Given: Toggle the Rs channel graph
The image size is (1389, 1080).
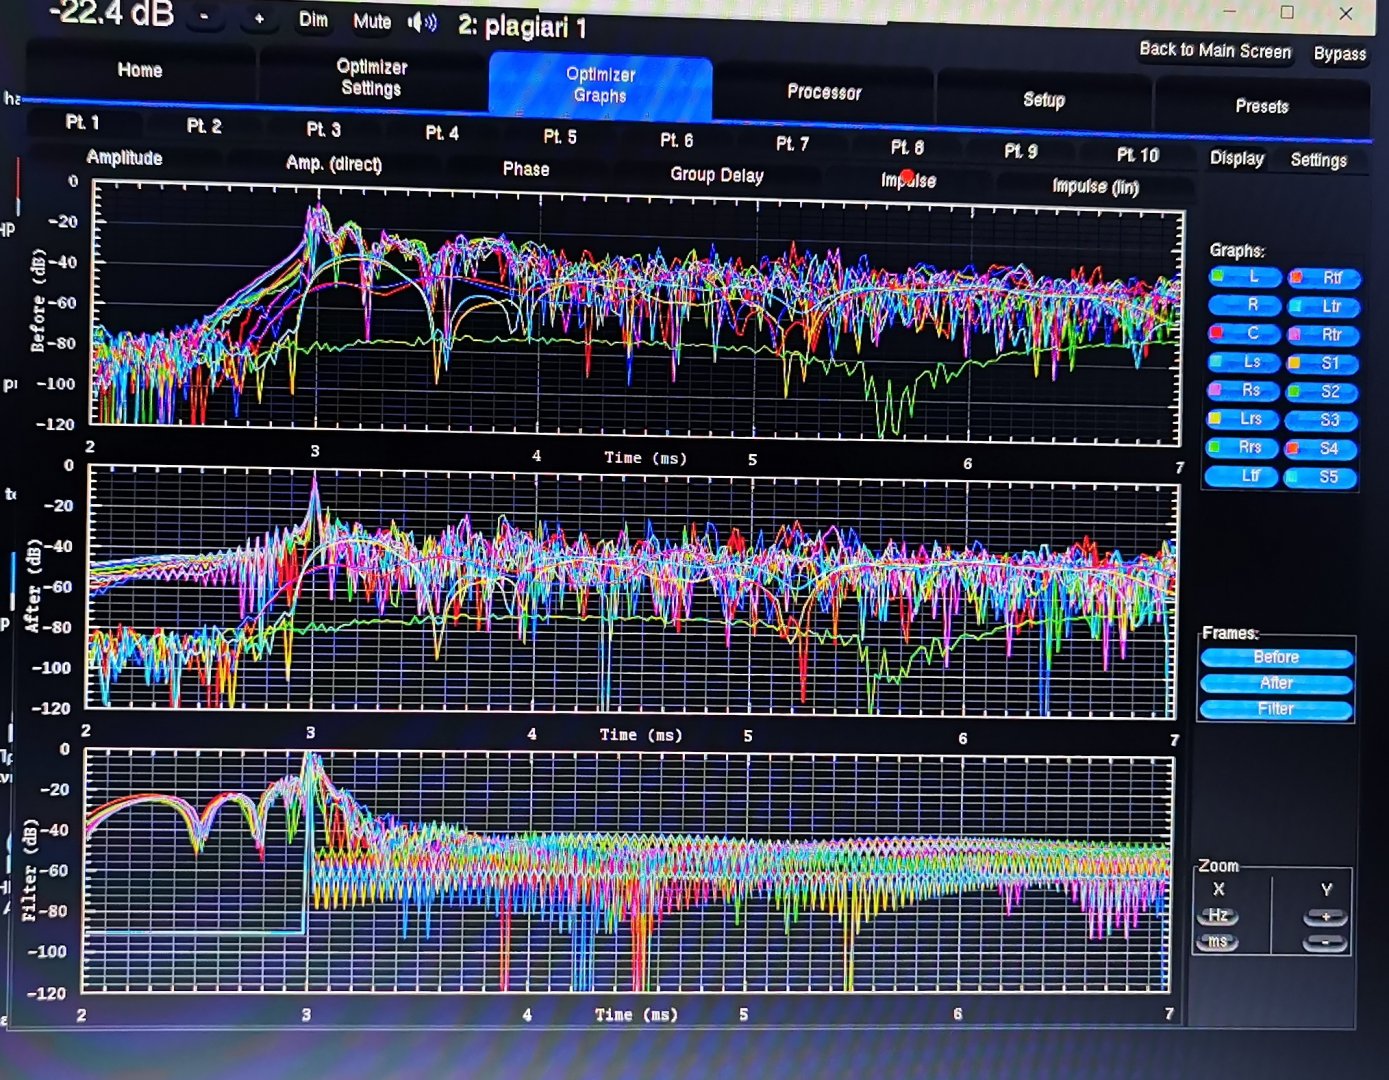Looking at the screenshot, I should [1243, 390].
